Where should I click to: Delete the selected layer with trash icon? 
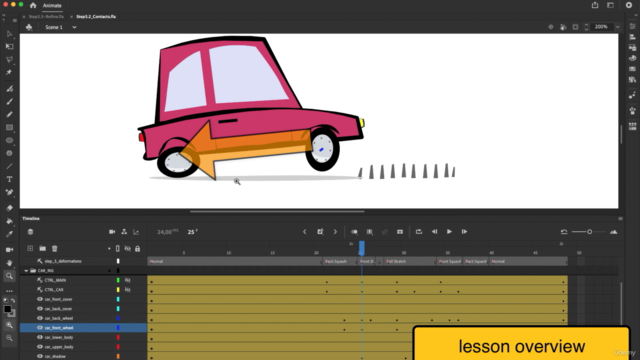point(55,249)
